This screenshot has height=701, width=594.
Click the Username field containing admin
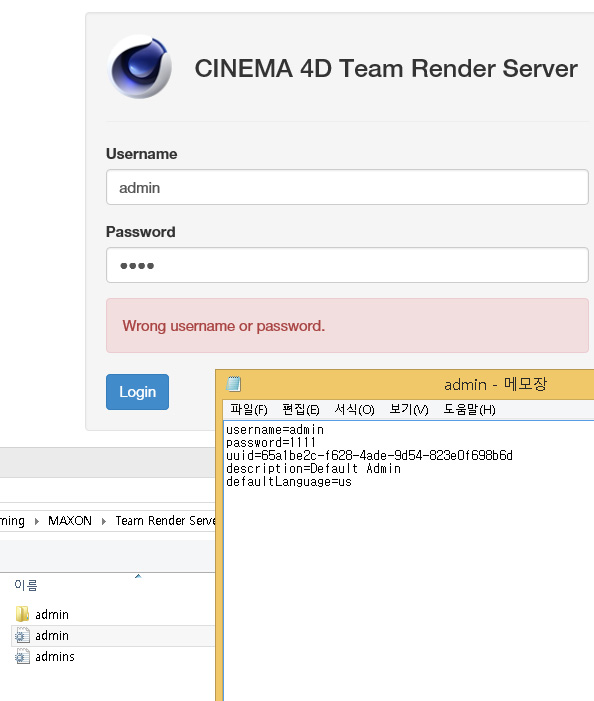point(347,187)
